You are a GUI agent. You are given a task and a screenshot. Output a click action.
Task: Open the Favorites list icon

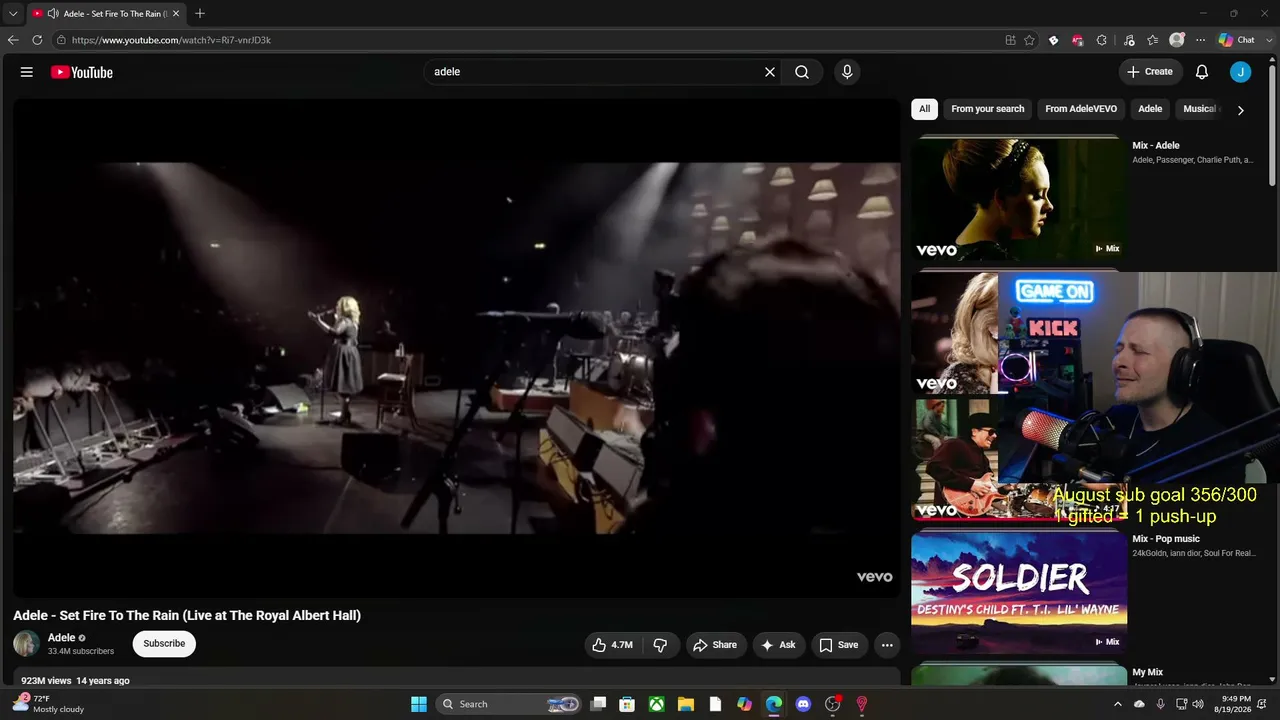[1153, 40]
